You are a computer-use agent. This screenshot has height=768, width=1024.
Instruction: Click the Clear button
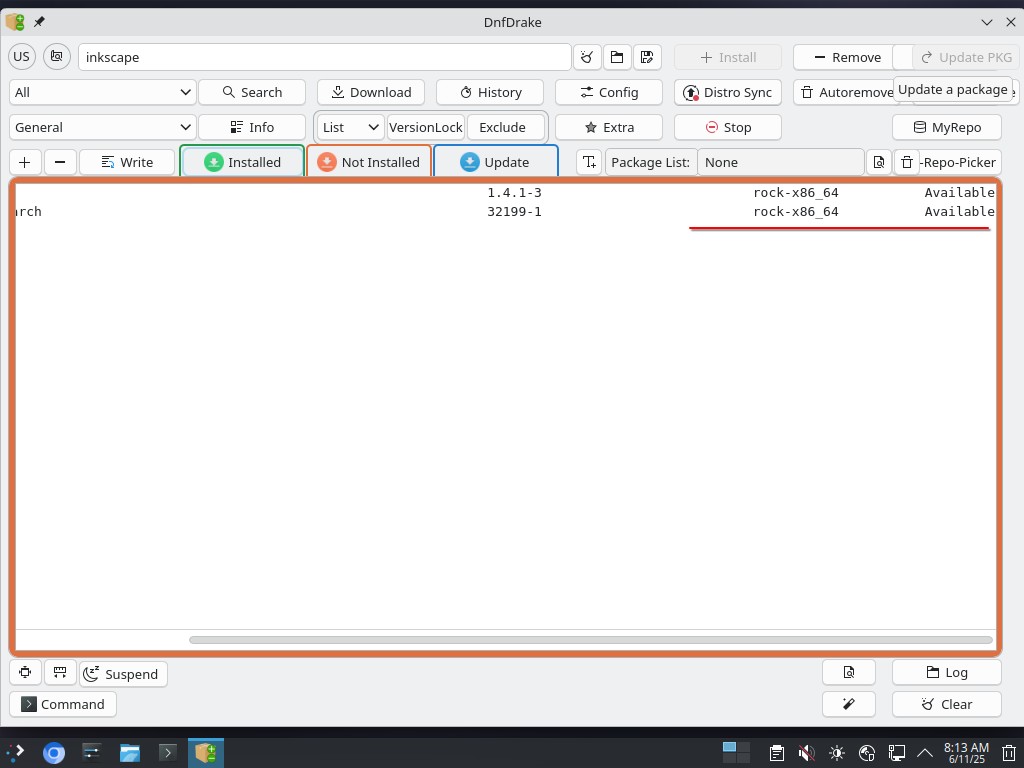(x=946, y=704)
